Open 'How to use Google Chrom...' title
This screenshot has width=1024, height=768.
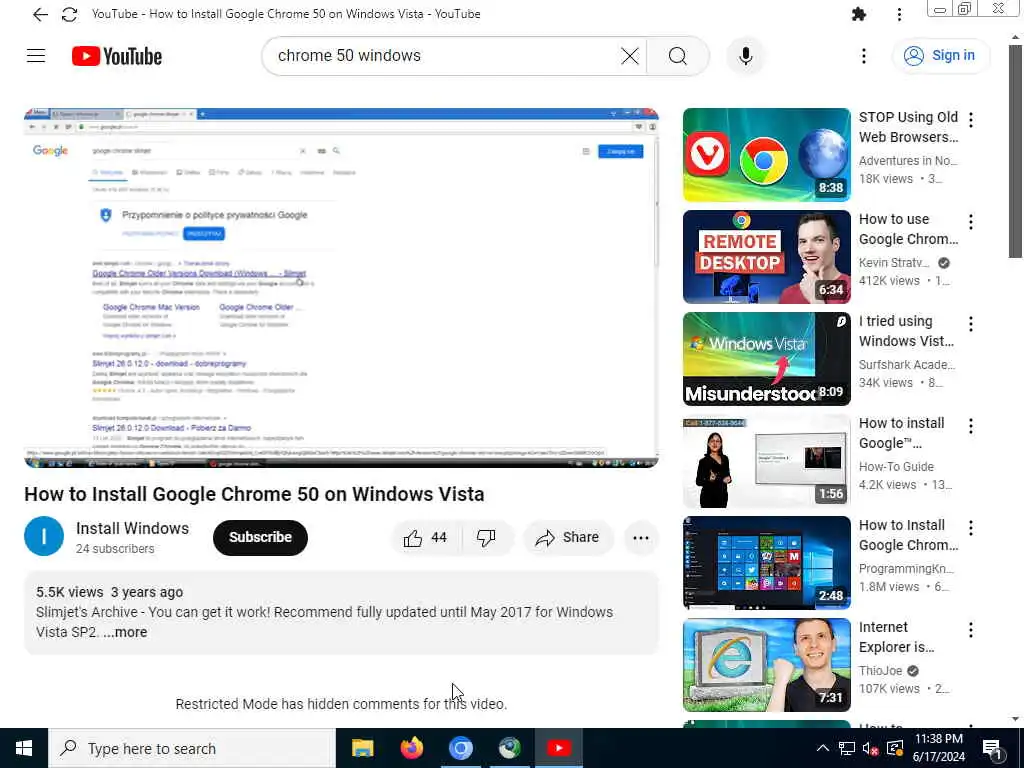click(x=908, y=229)
